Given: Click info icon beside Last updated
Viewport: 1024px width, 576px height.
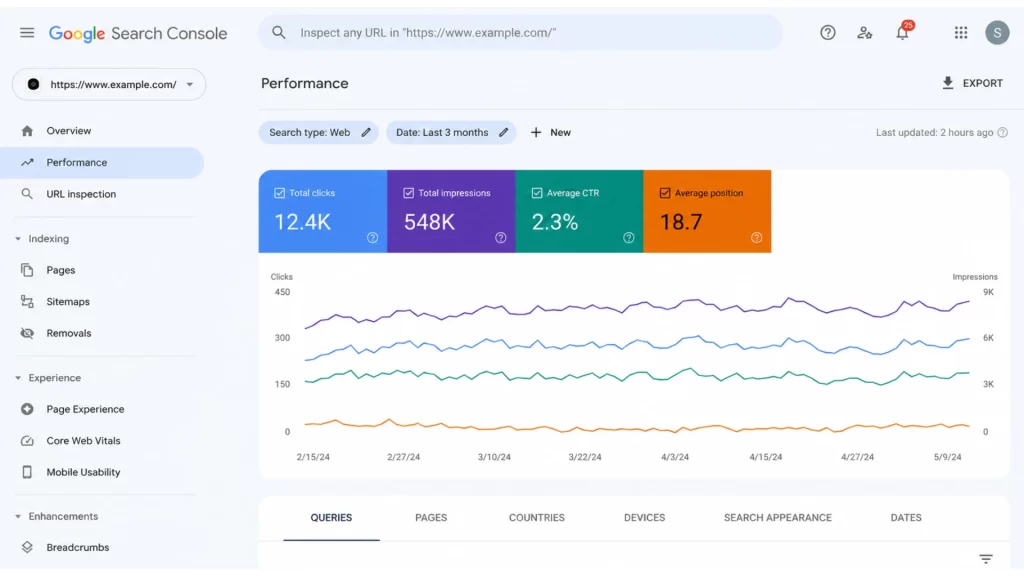Looking at the screenshot, I should point(1002,133).
